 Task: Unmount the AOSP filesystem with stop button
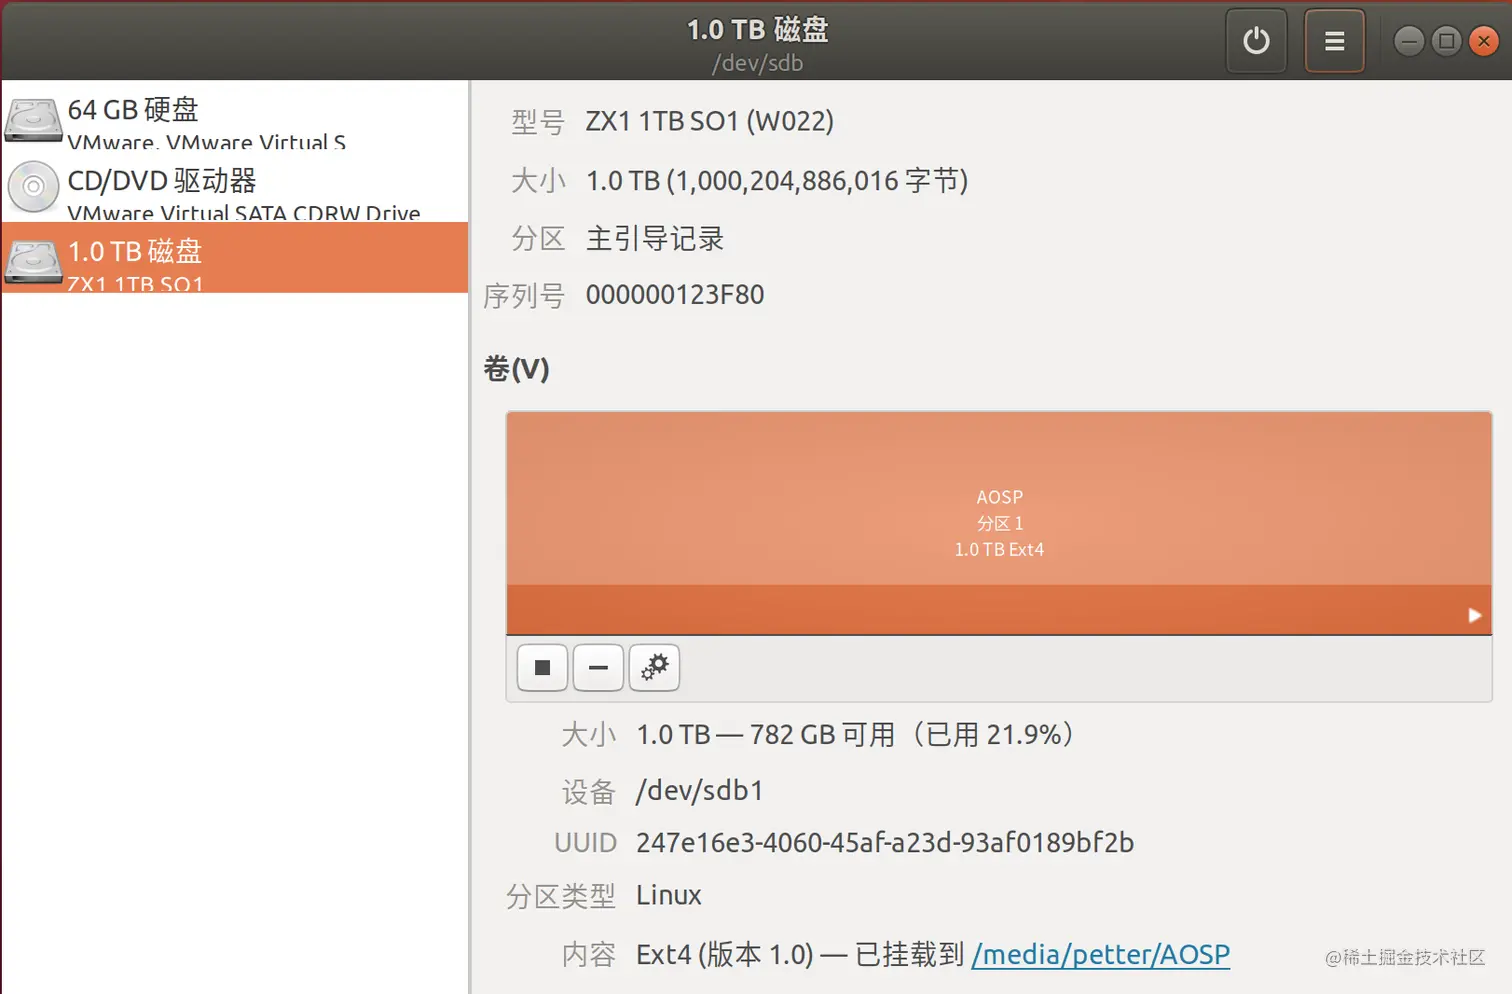click(x=541, y=668)
